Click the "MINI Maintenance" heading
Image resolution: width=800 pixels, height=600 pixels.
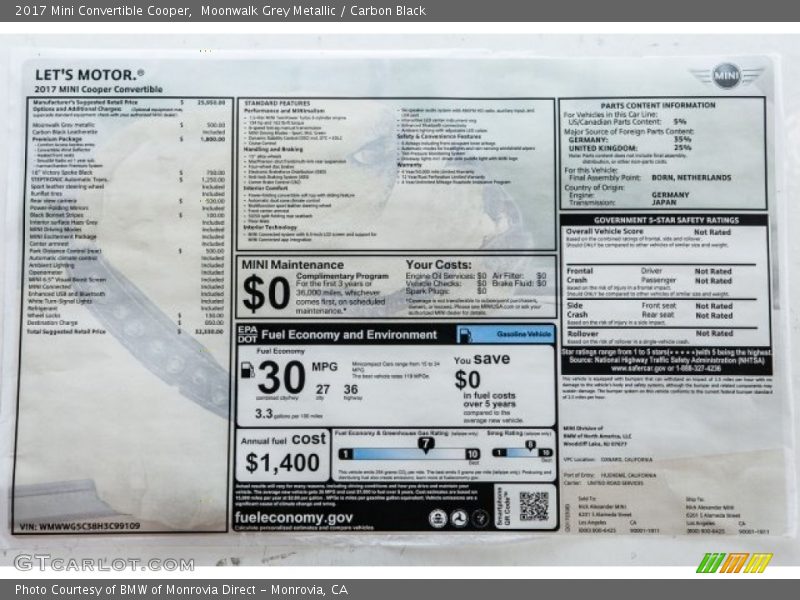(292, 264)
